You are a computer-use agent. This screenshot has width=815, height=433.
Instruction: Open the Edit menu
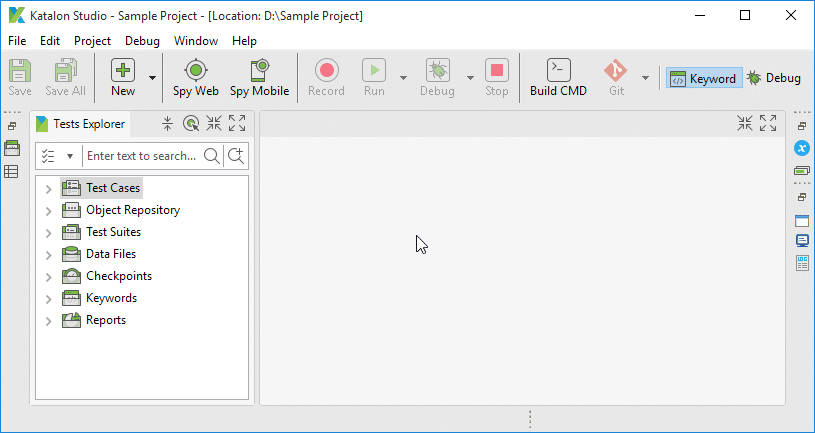pos(50,41)
